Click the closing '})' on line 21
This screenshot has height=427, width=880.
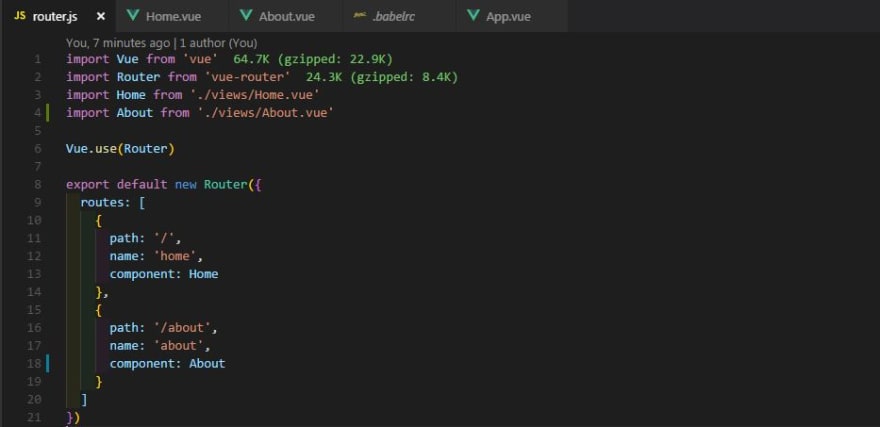click(x=73, y=417)
